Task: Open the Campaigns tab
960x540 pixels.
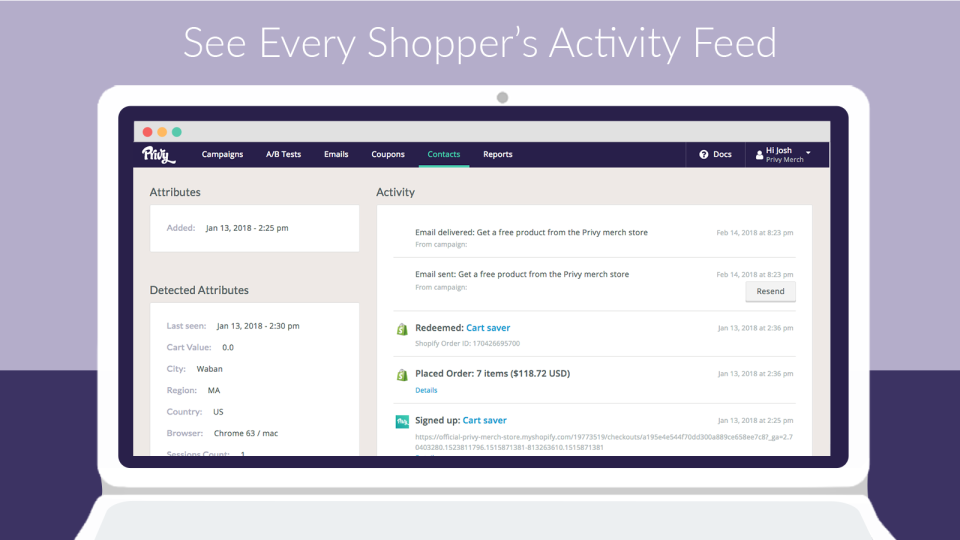Action: tap(222, 154)
